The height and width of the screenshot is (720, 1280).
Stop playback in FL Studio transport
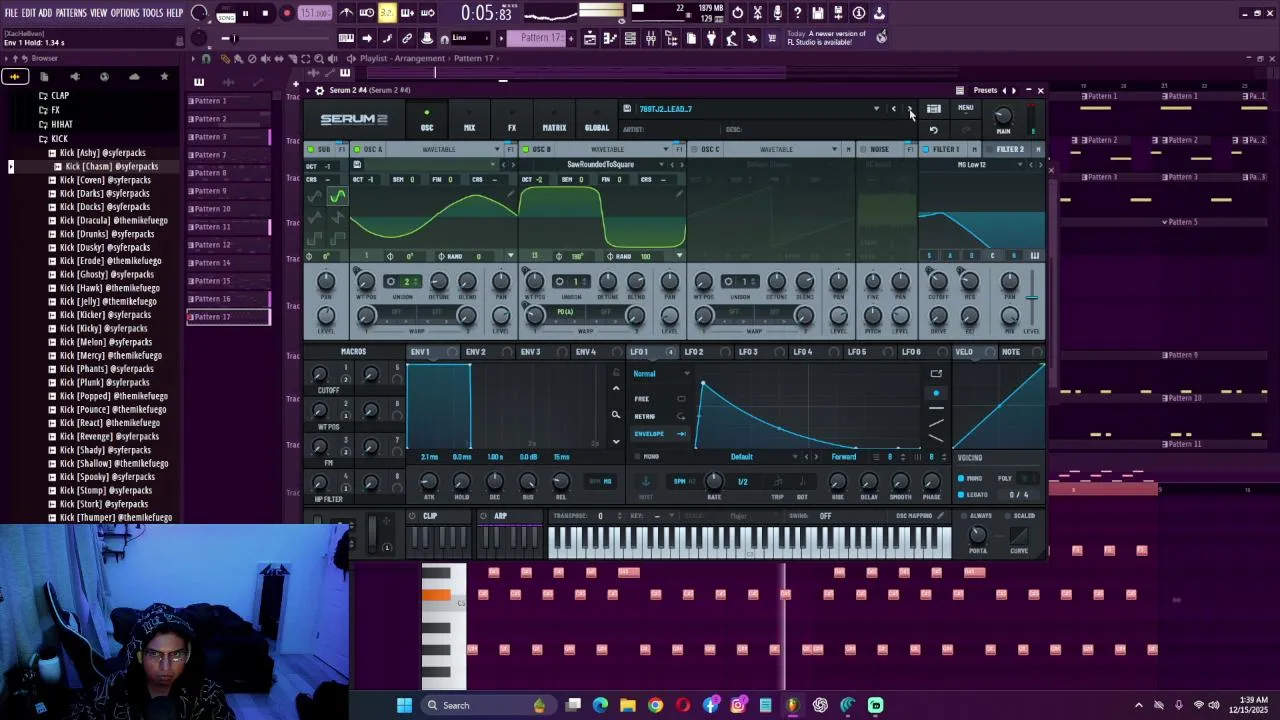click(265, 13)
